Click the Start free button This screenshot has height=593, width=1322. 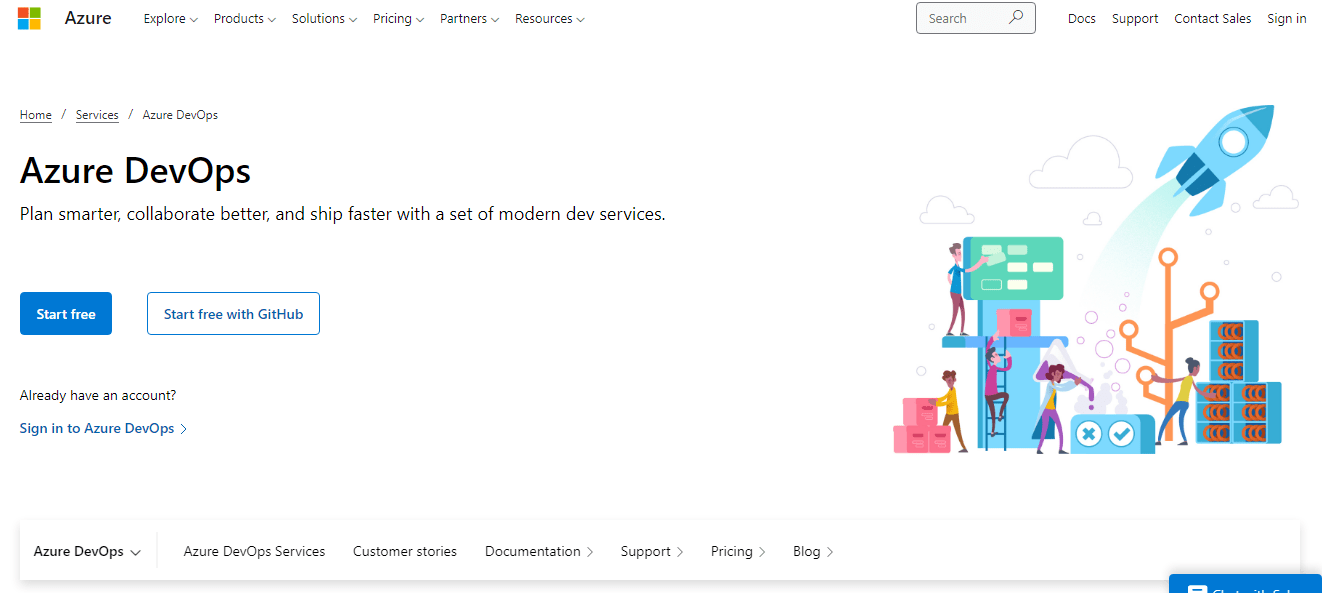tap(66, 314)
